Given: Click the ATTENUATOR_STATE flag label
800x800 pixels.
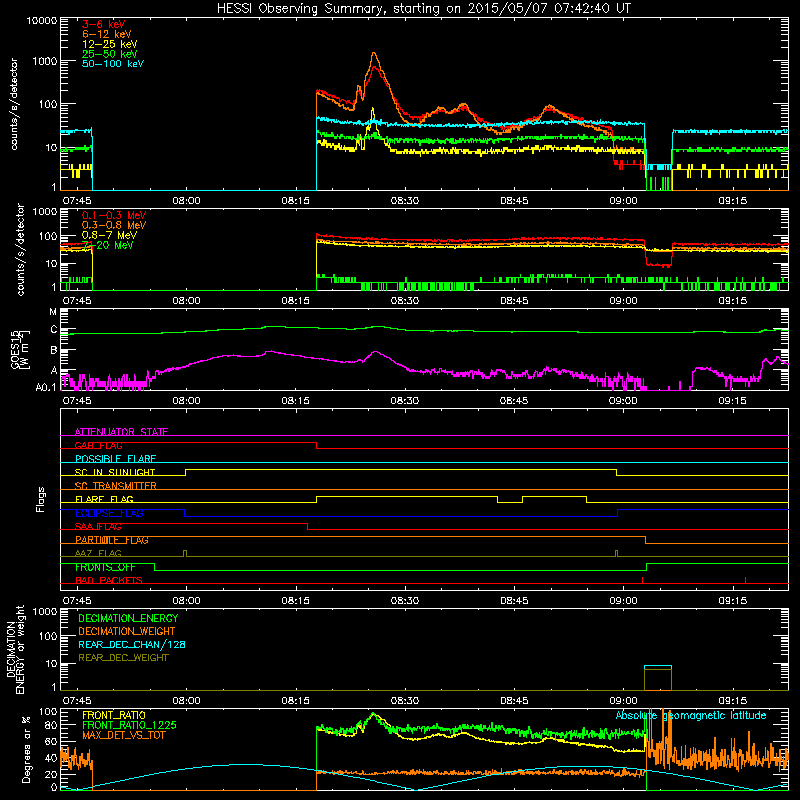Looking at the screenshot, I should 121,432.
